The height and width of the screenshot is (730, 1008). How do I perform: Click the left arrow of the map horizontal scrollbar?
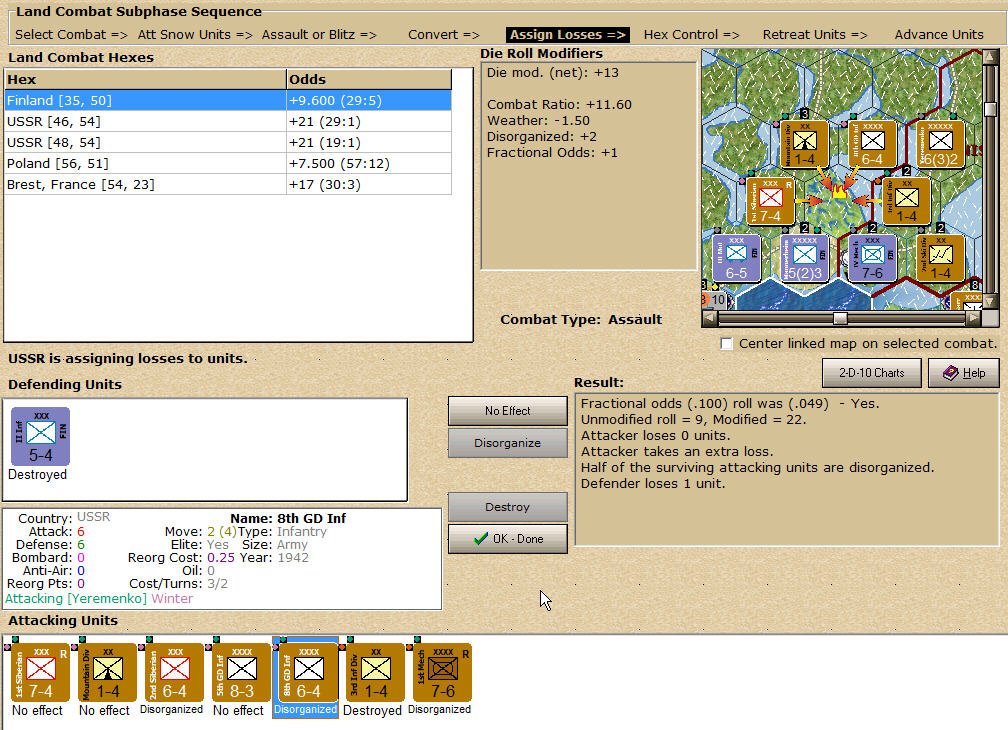coord(710,317)
